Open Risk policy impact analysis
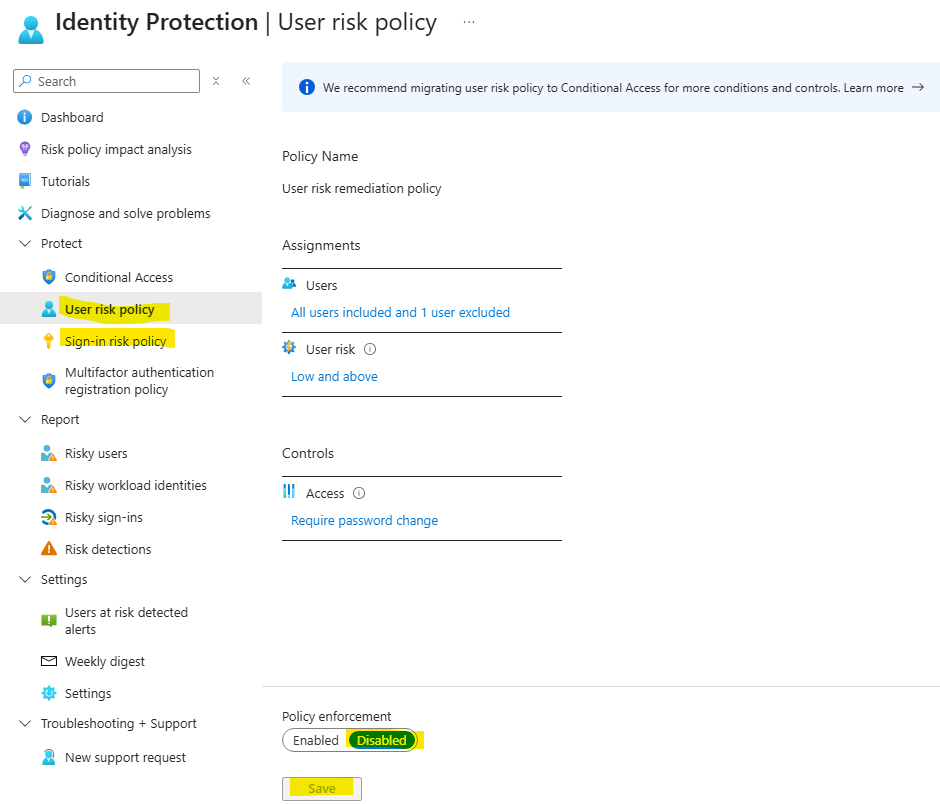Screen dimensions: 940x804 point(116,149)
